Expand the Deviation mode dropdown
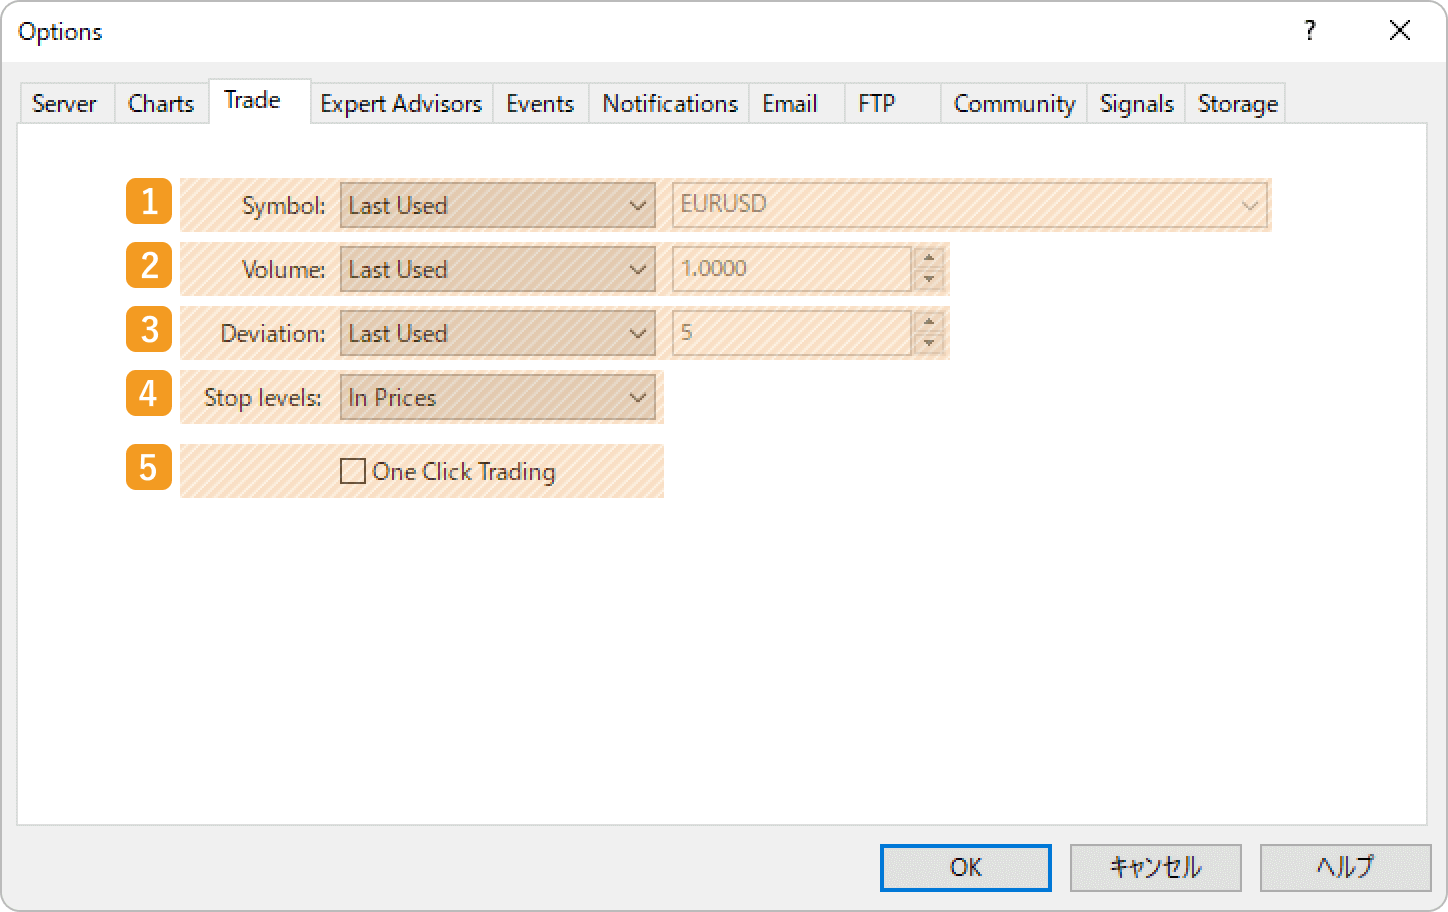 [x=497, y=334]
